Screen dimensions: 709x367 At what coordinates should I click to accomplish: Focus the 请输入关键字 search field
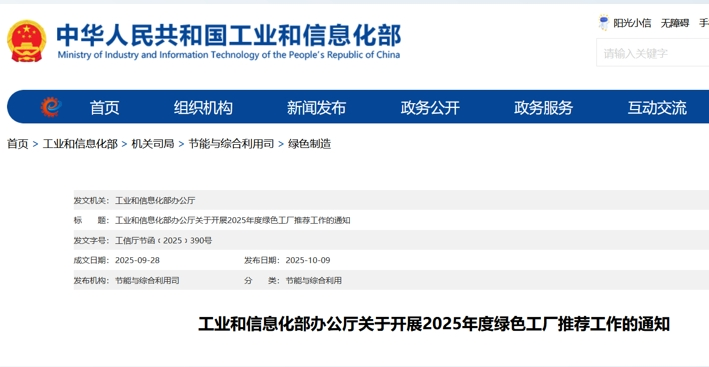[652, 53]
